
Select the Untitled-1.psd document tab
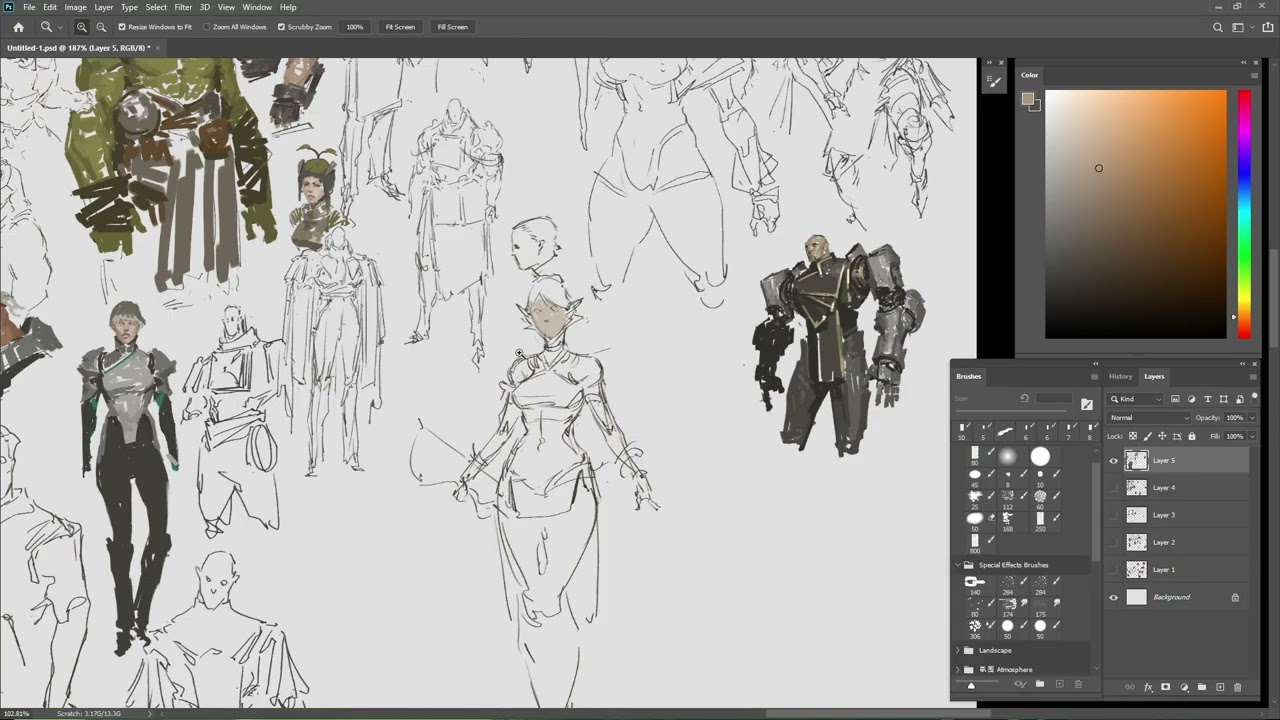[78, 48]
